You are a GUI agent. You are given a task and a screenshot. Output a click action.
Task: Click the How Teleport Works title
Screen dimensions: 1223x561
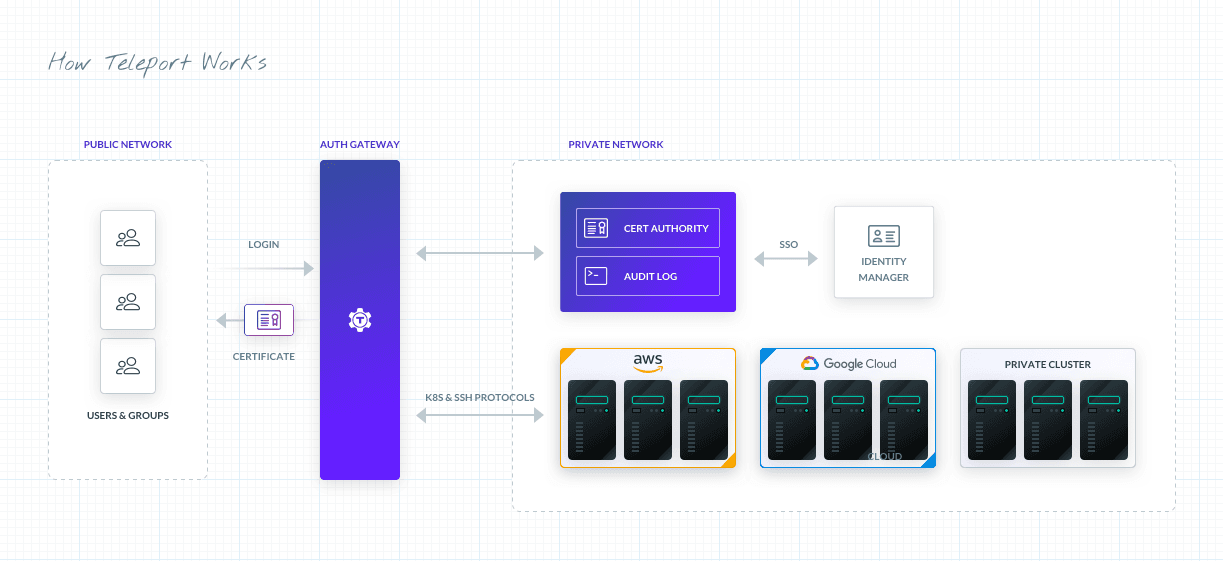(x=157, y=63)
